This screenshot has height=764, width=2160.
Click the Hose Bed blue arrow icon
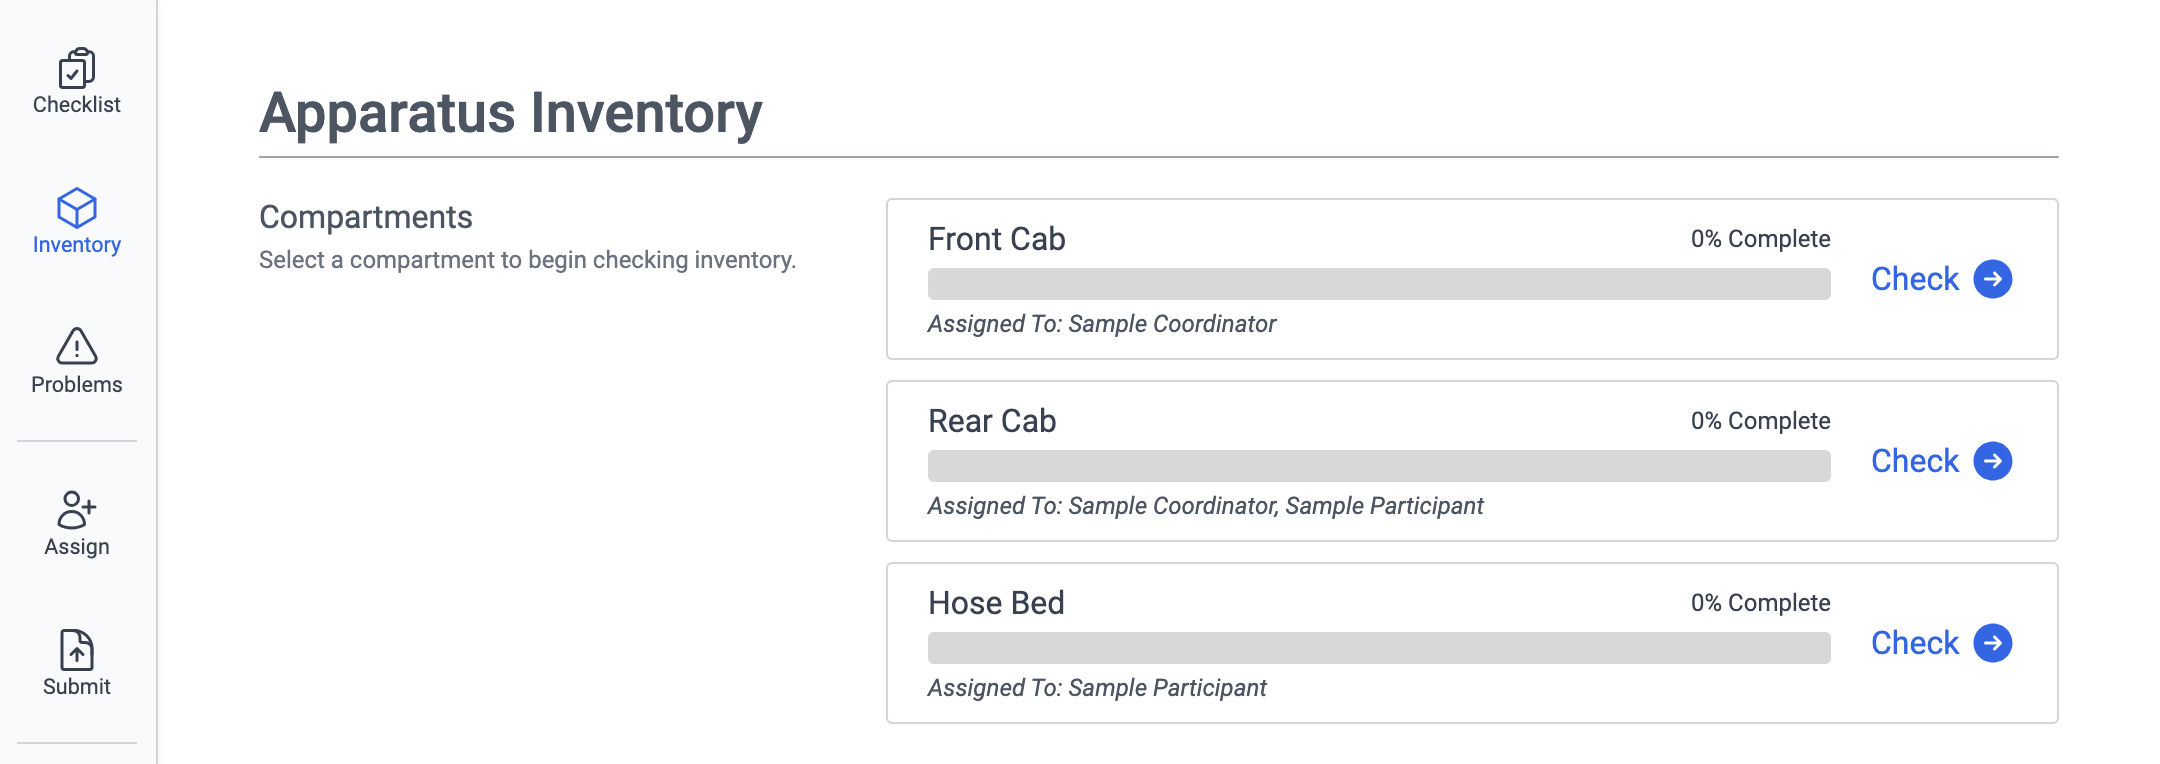[x=1992, y=643]
